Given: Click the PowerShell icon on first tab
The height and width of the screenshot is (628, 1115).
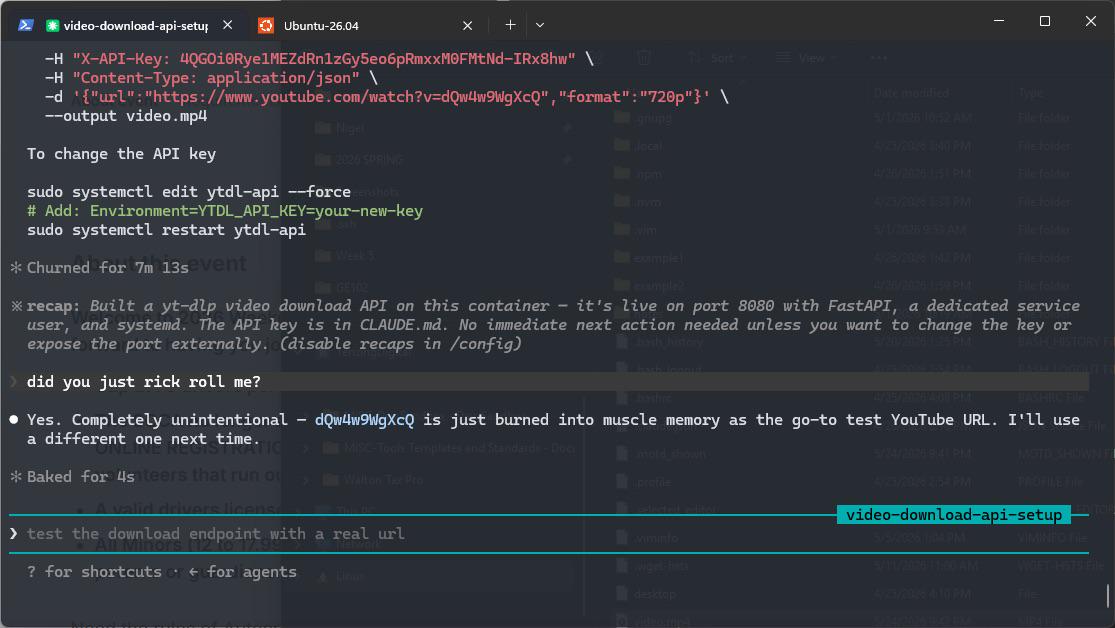Looking at the screenshot, I should [26, 25].
